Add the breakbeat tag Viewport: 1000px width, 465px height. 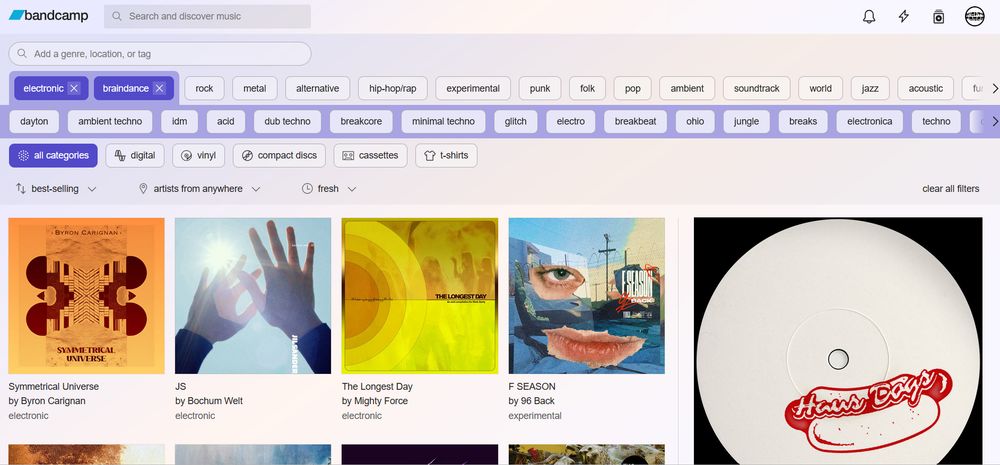[635, 121]
